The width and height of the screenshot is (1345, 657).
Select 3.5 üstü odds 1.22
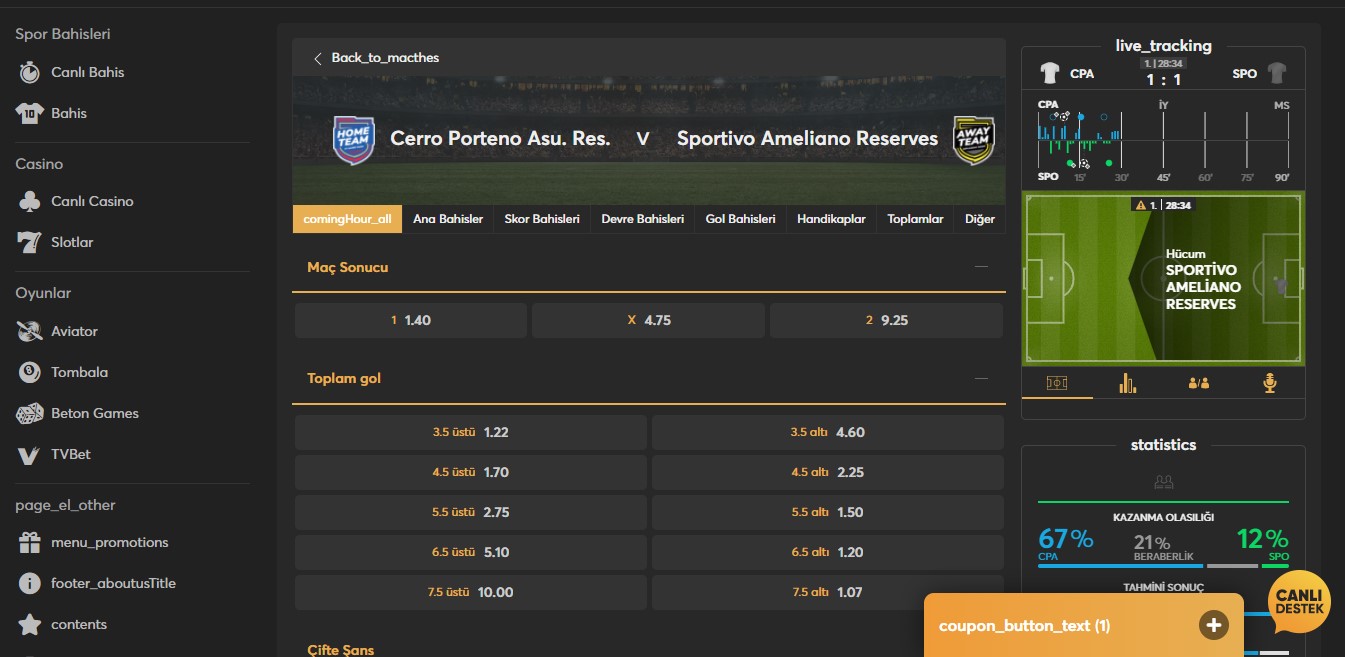tap(471, 432)
